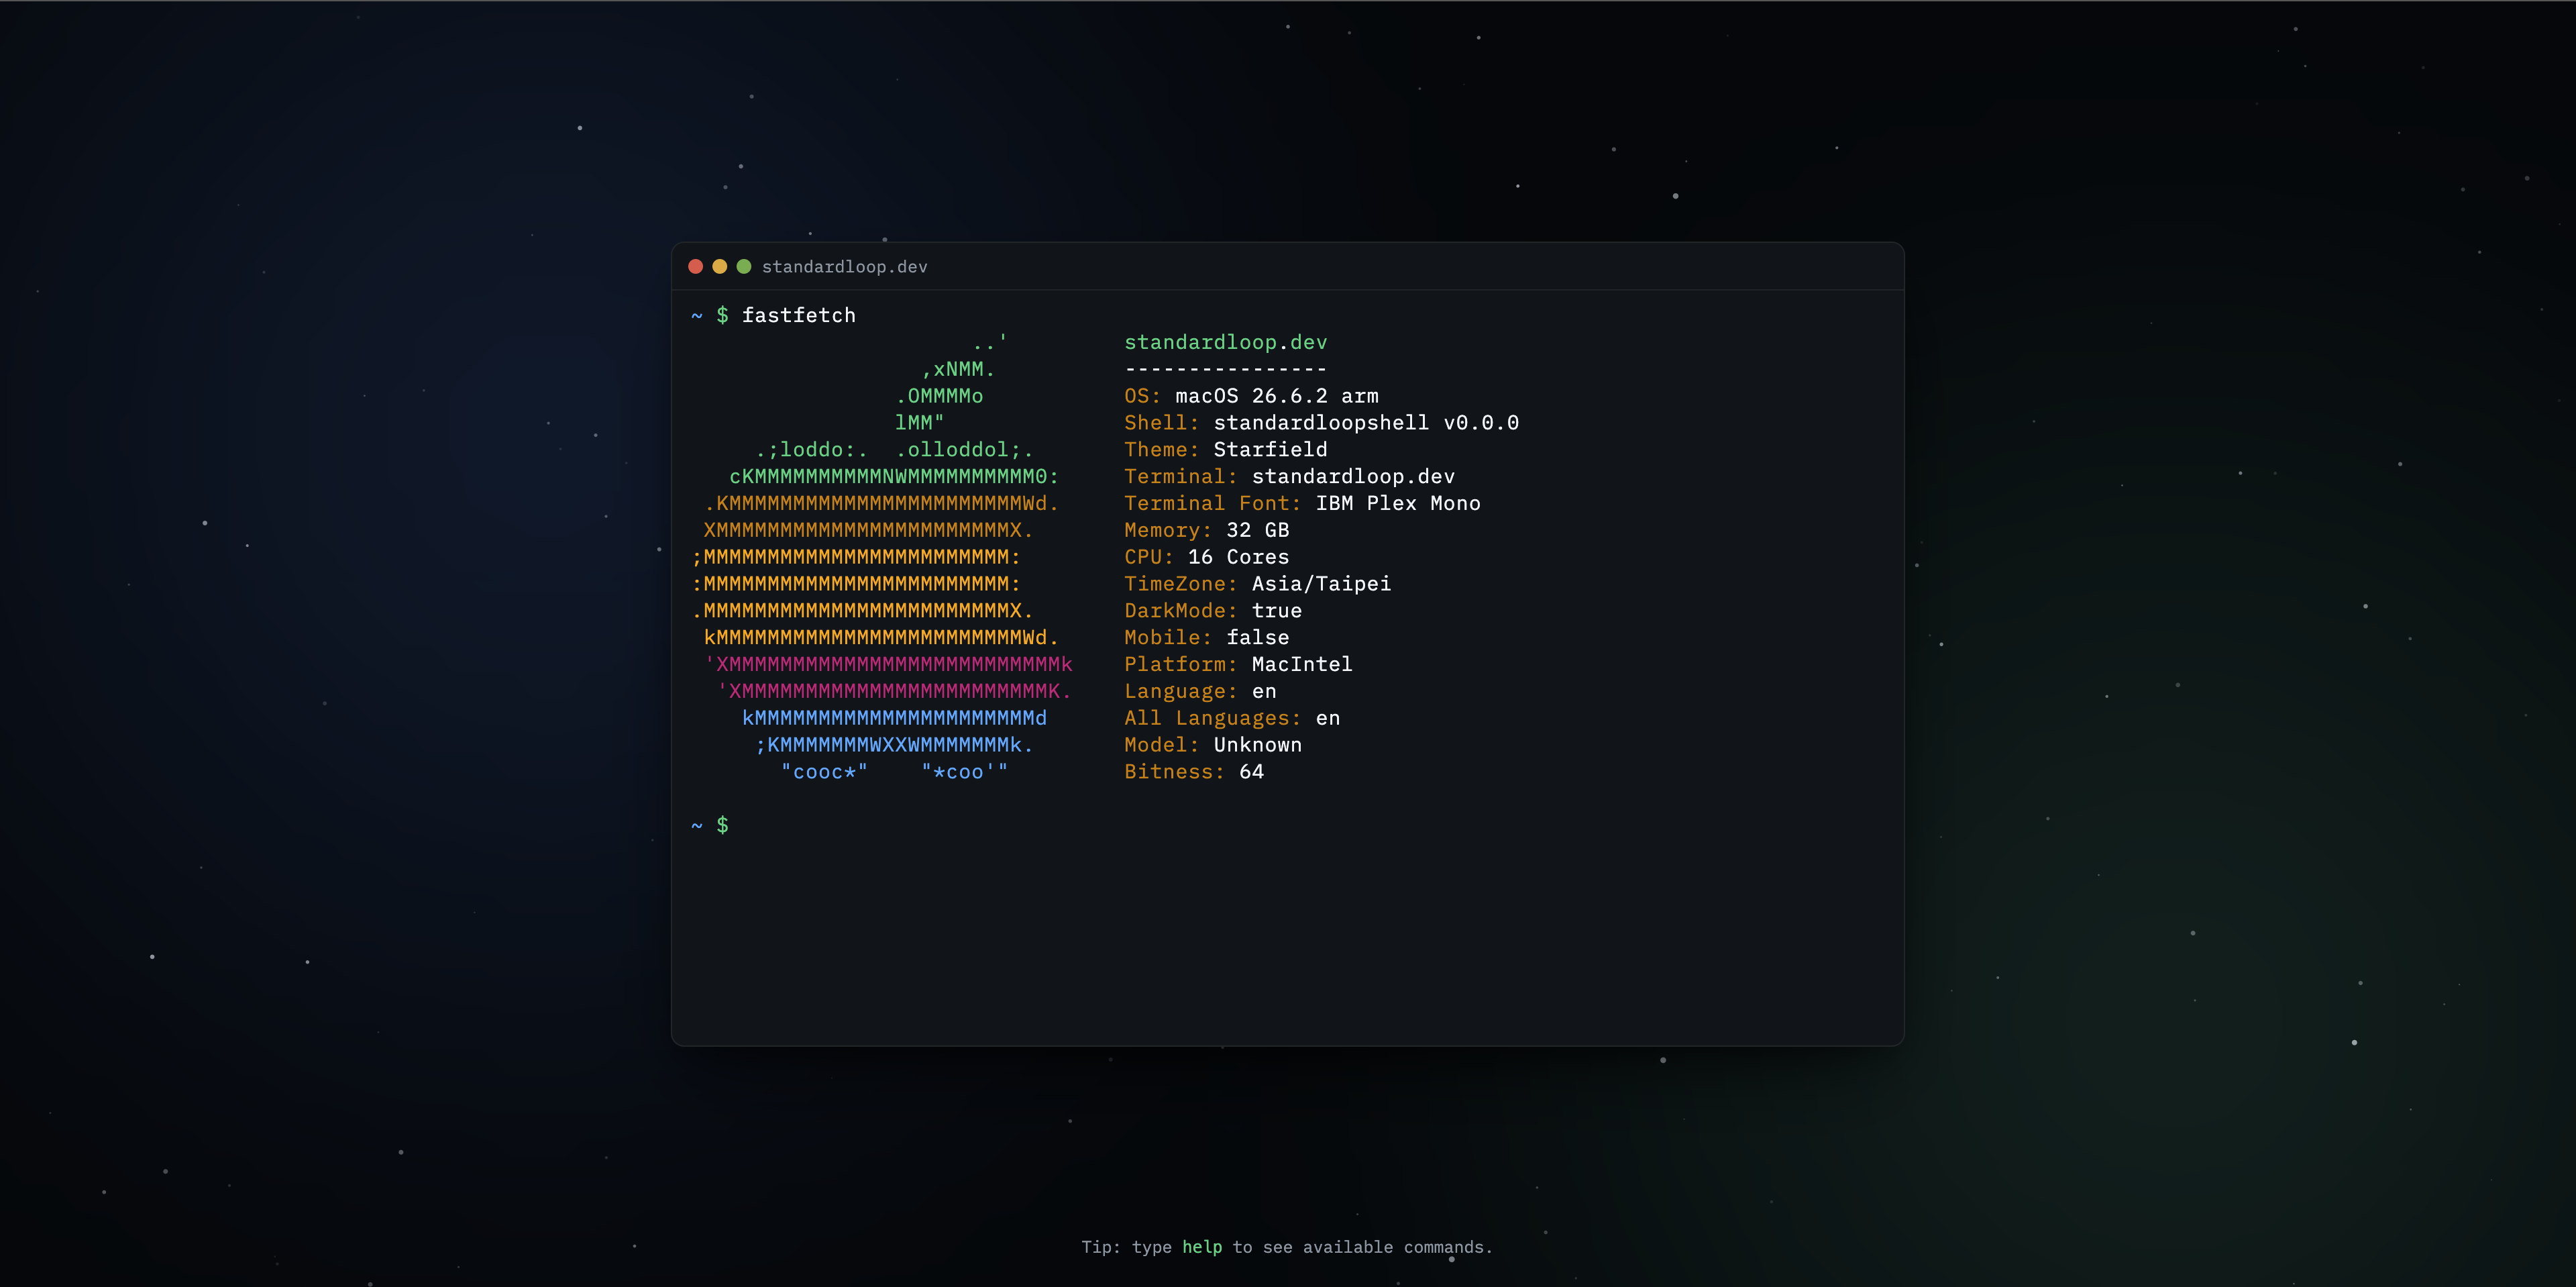Click the All Languages: en line
Screen dimensions: 2576x1287
pyautogui.click(x=1232, y=718)
